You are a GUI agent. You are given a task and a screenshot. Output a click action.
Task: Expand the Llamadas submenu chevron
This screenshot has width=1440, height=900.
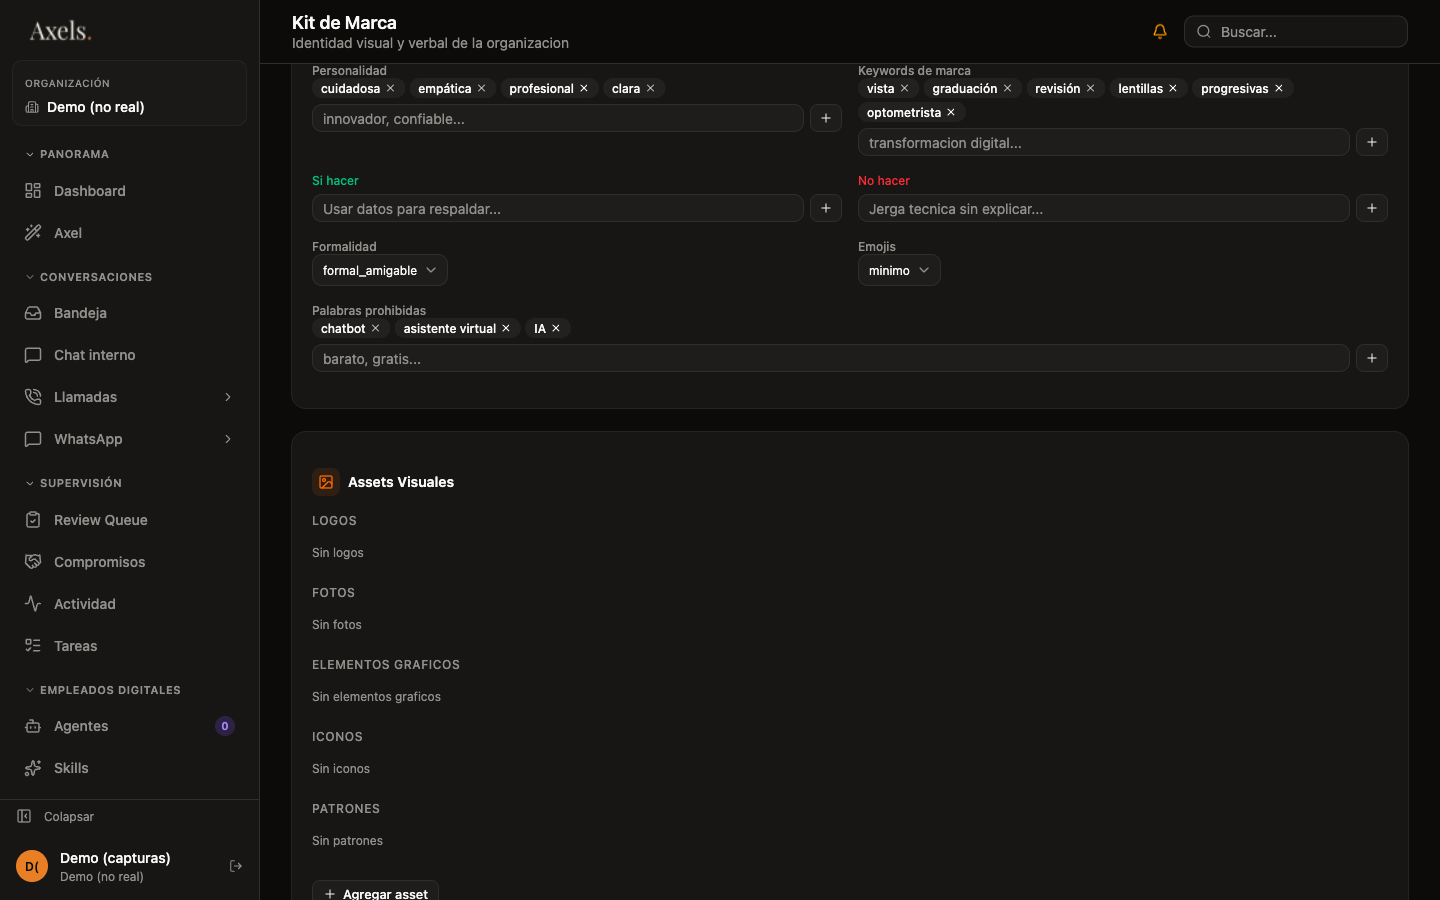point(228,397)
